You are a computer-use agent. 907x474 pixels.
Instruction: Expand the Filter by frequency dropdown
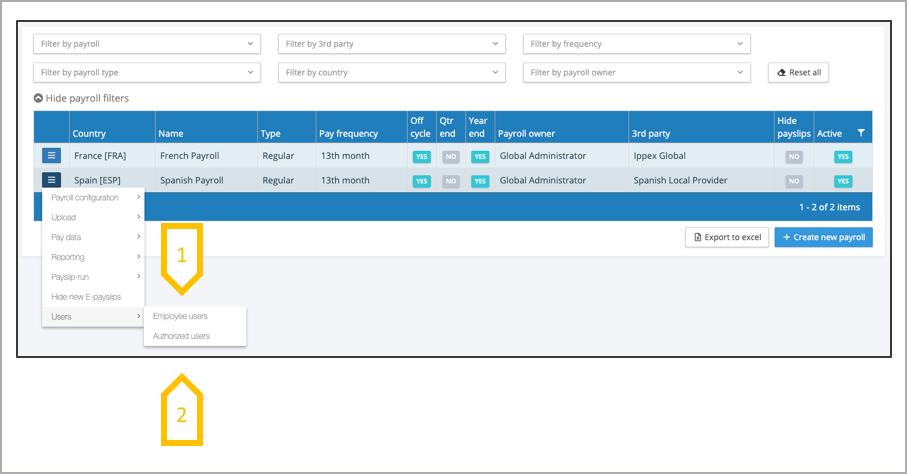(x=636, y=44)
